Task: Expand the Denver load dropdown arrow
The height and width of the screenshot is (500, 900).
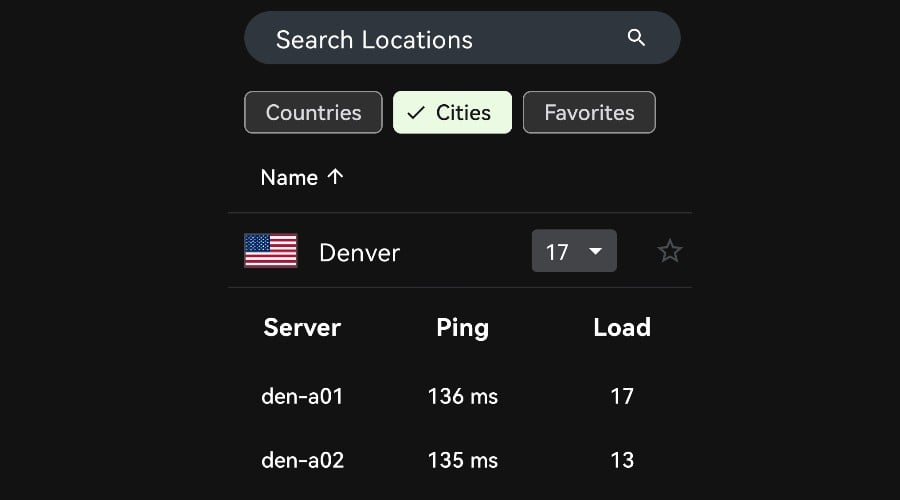Action: (x=596, y=251)
